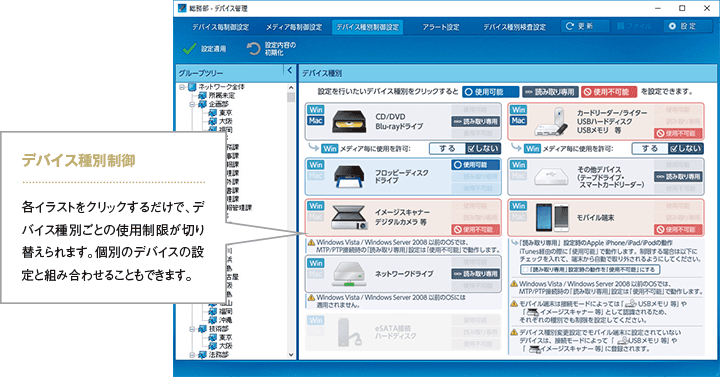Screen dimensions: 720x377
Task: Set CD/DVD per-media permission to する
Action: point(447,148)
